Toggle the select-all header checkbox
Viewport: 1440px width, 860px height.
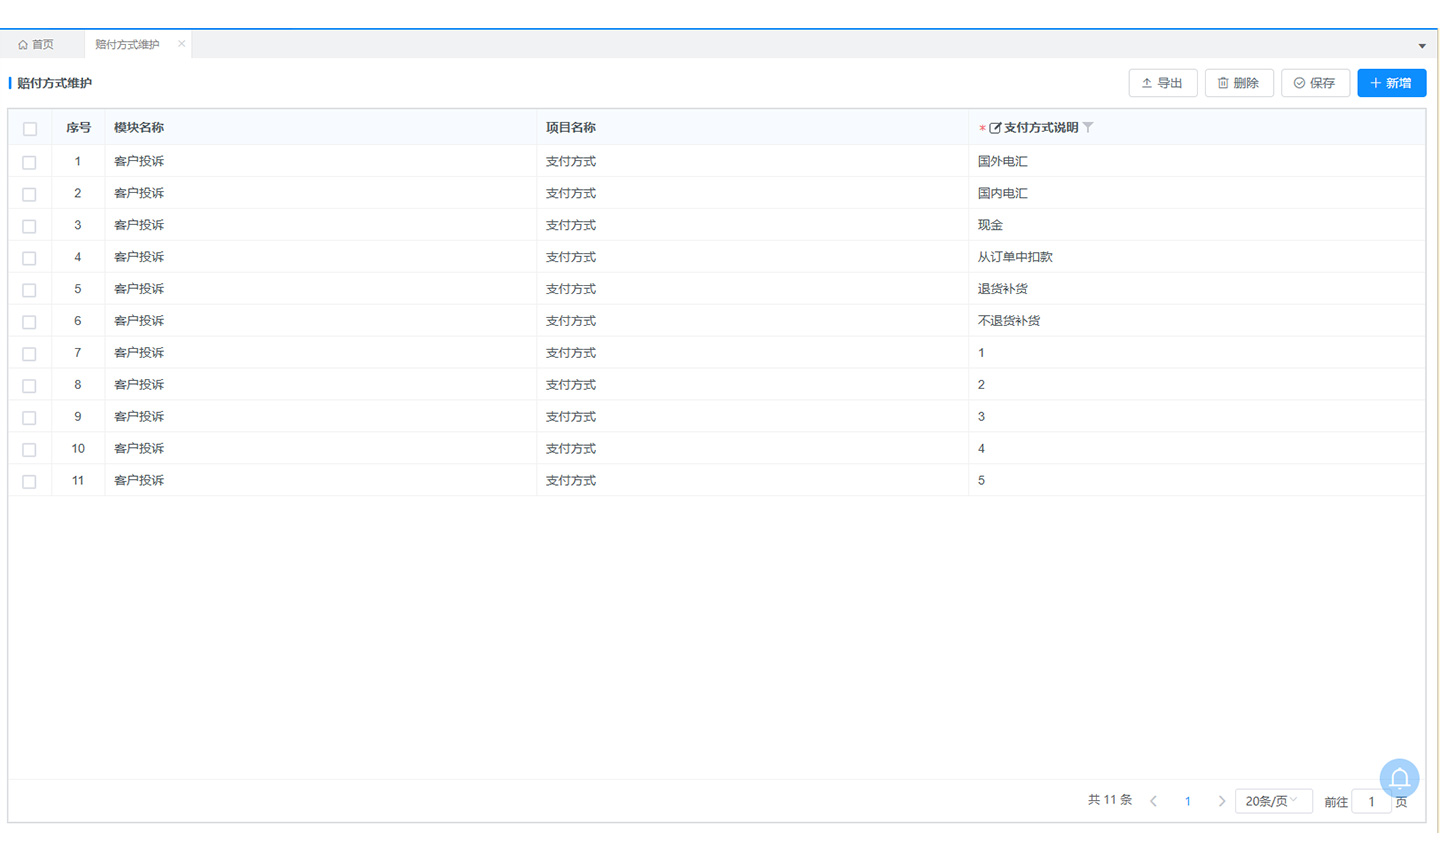point(30,129)
